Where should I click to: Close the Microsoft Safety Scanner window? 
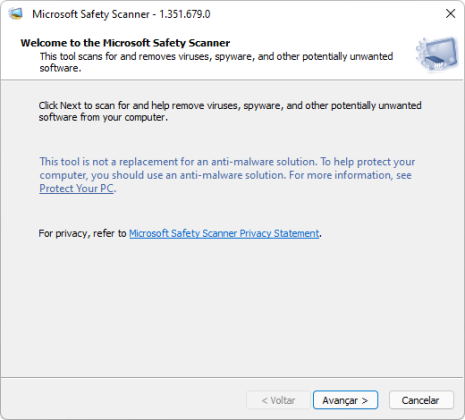coord(450,14)
